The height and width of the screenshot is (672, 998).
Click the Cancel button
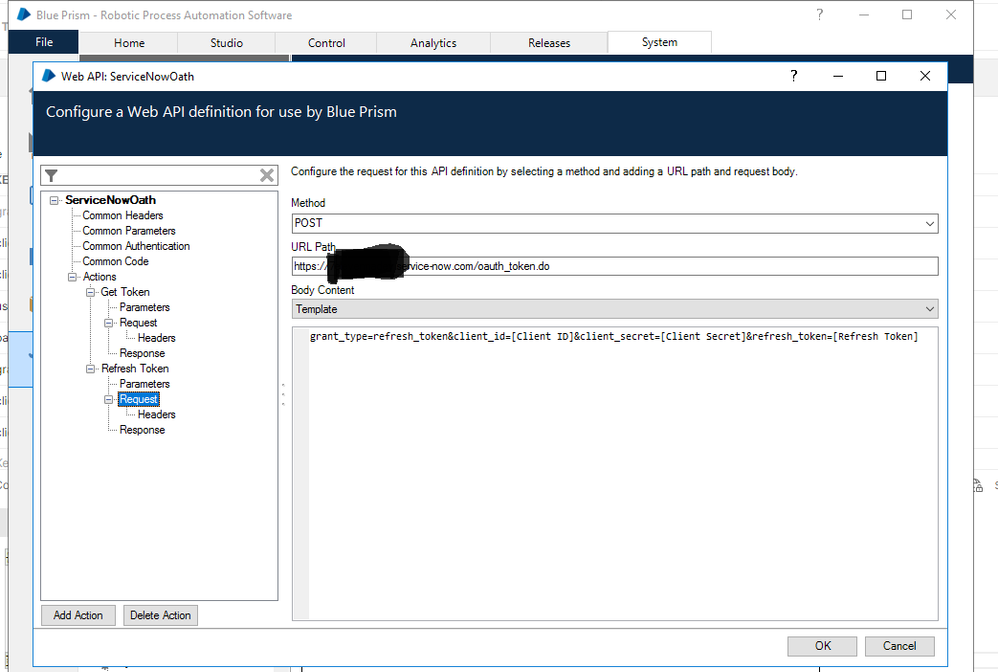pyautogui.click(x=899, y=646)
